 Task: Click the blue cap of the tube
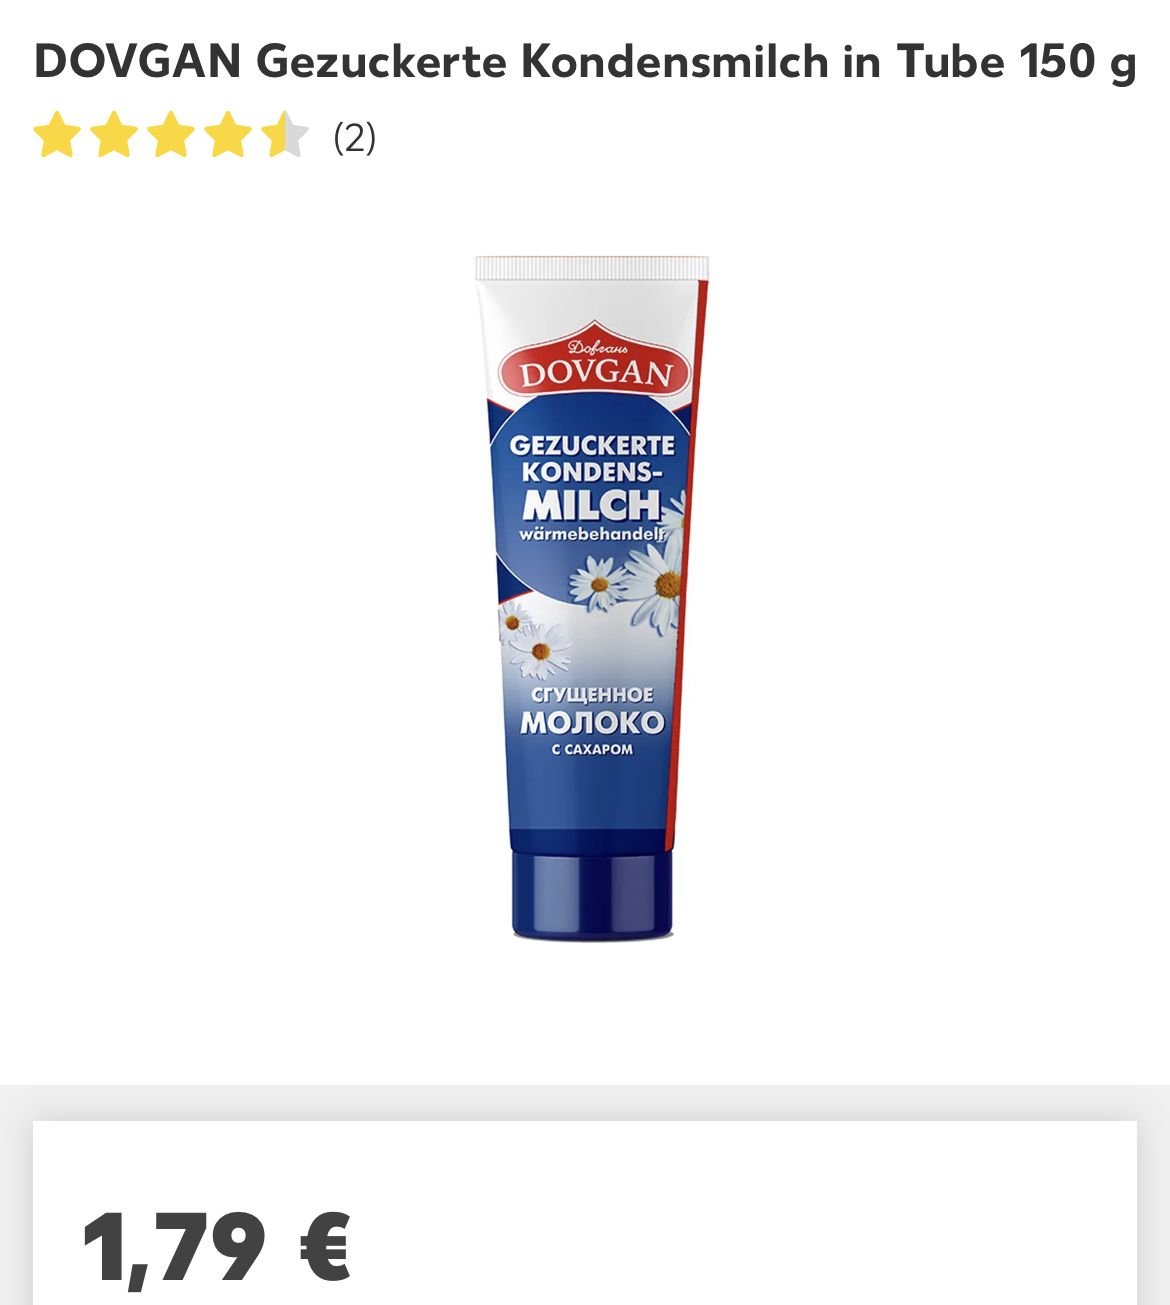pyautogui.click(x=592, y=894)
